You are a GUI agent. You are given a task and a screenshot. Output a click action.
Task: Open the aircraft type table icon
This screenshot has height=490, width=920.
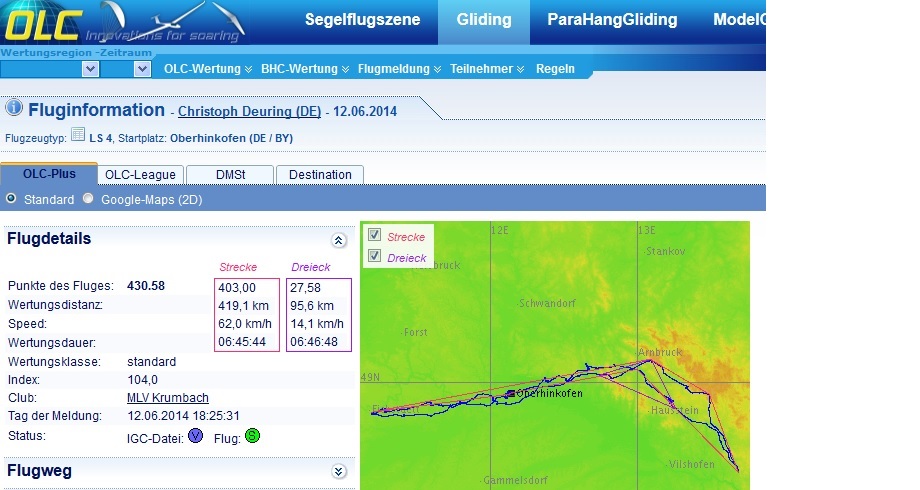[x=78, y=135]
